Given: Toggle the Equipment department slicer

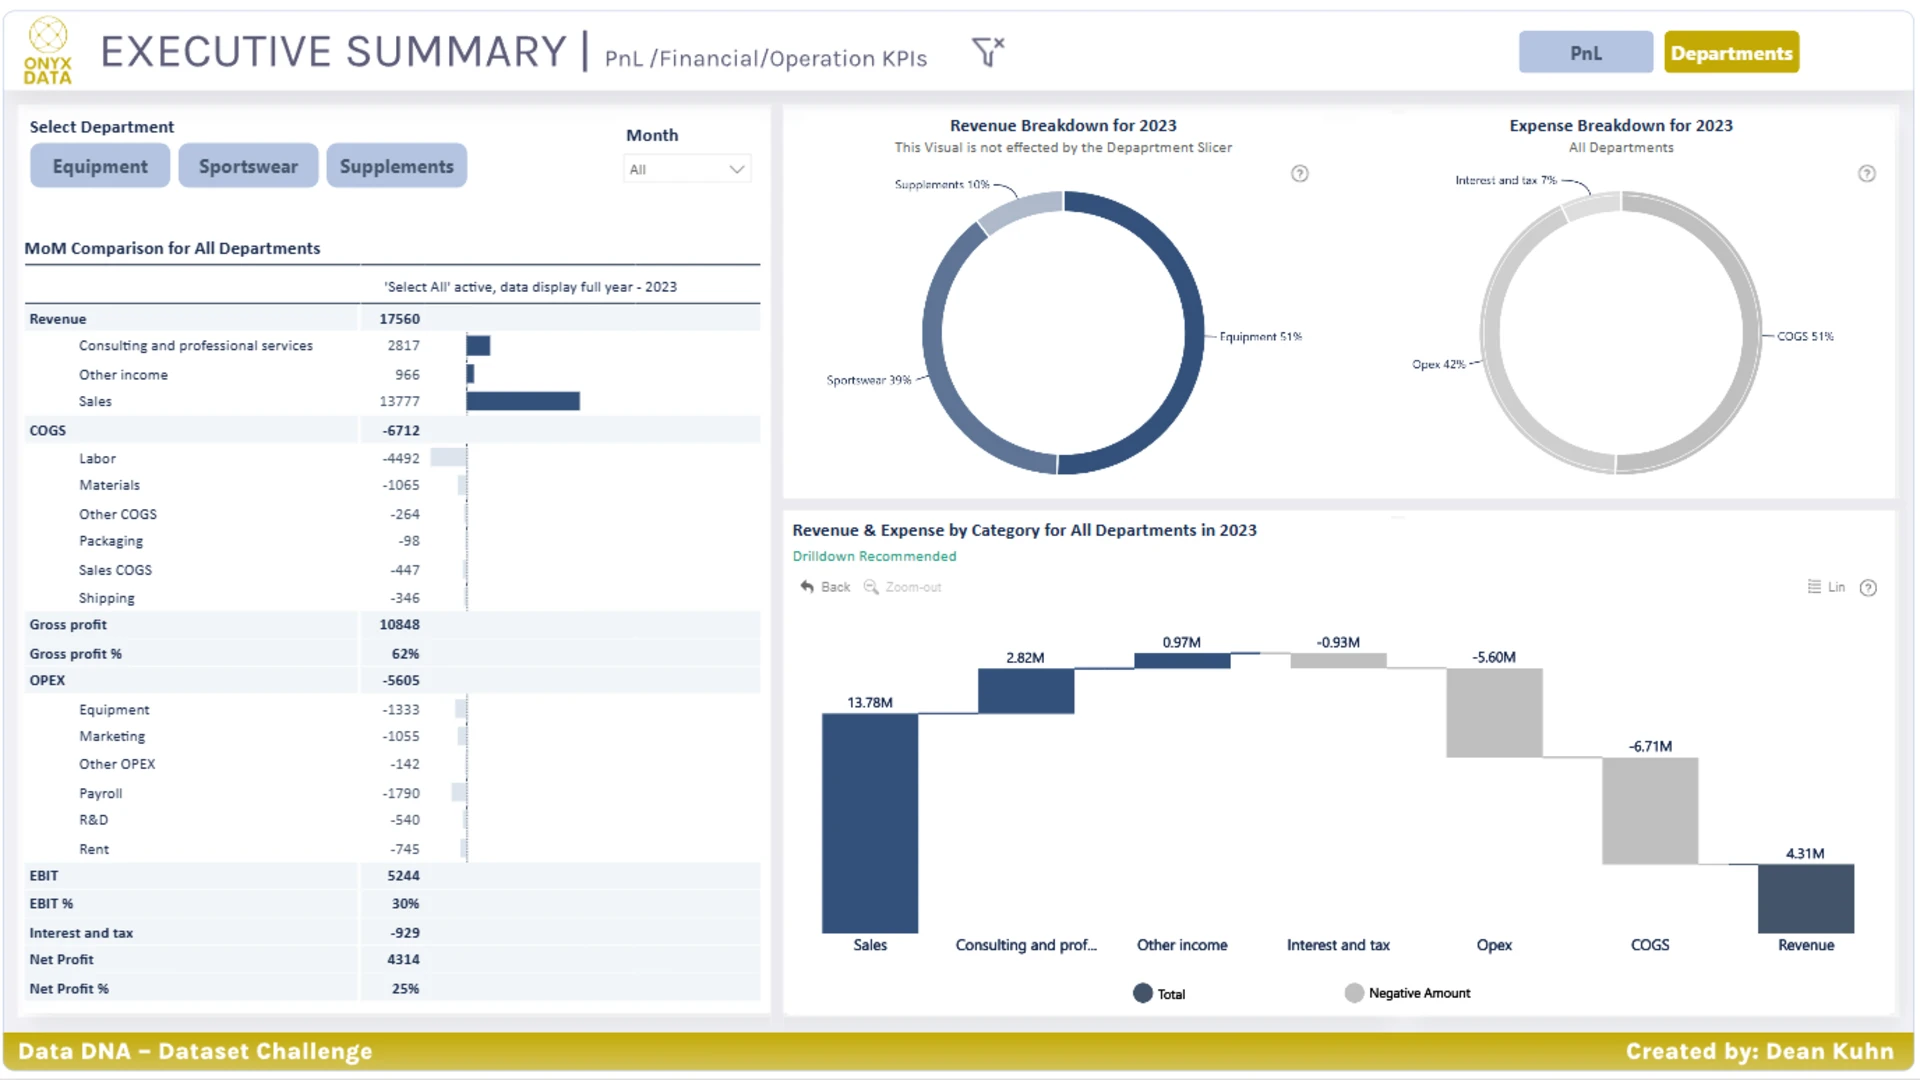Looking at the screenshot, I should [100, 166].
